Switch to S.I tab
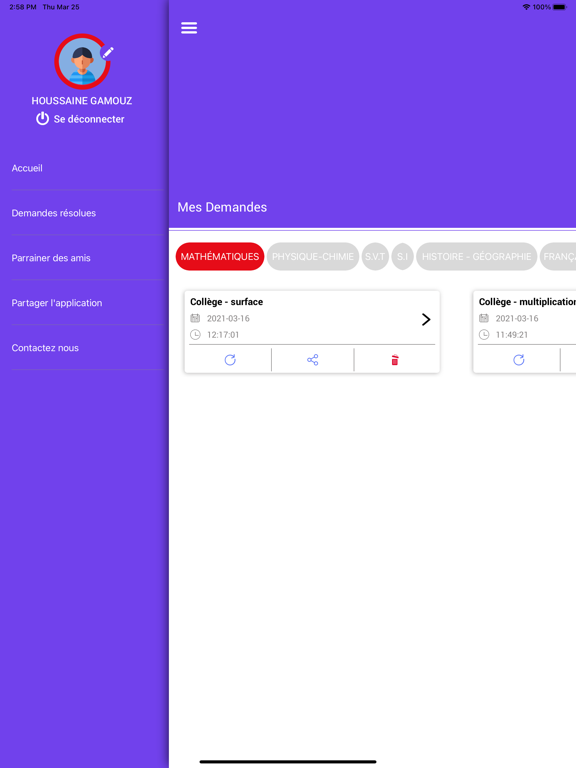 tap(403, 256)
